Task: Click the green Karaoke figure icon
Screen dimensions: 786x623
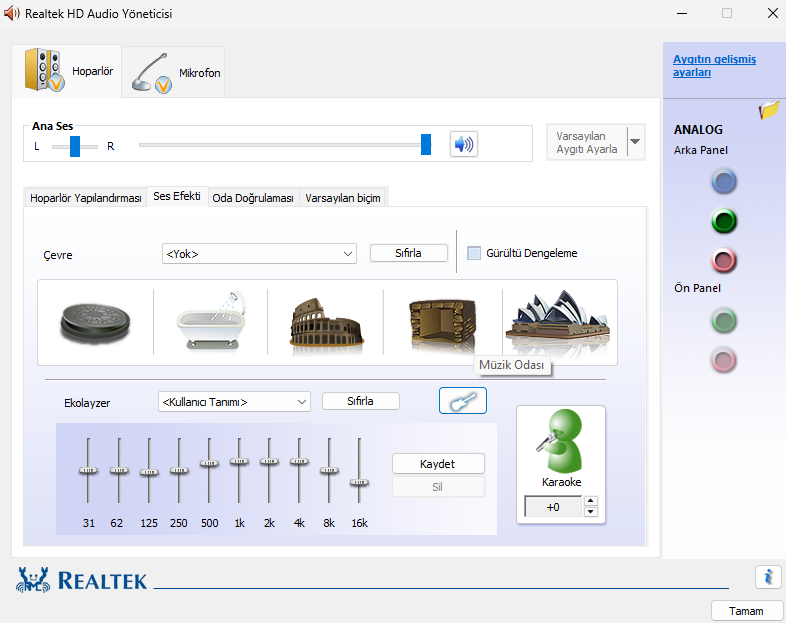Action: (561, 441)
